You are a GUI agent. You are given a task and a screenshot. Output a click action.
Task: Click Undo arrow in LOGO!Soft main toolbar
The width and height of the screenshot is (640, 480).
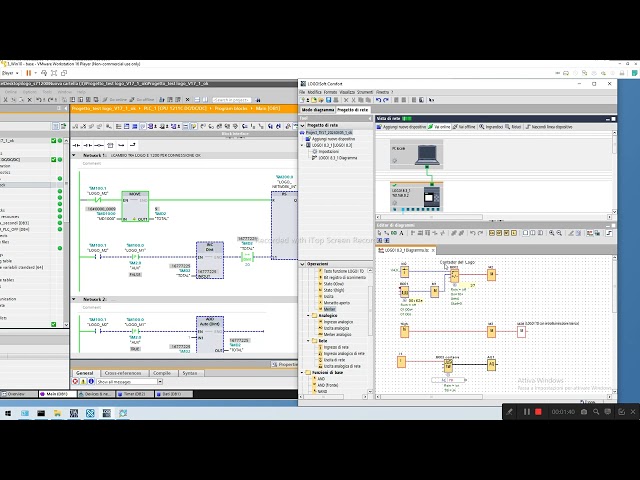click(378, 100)
